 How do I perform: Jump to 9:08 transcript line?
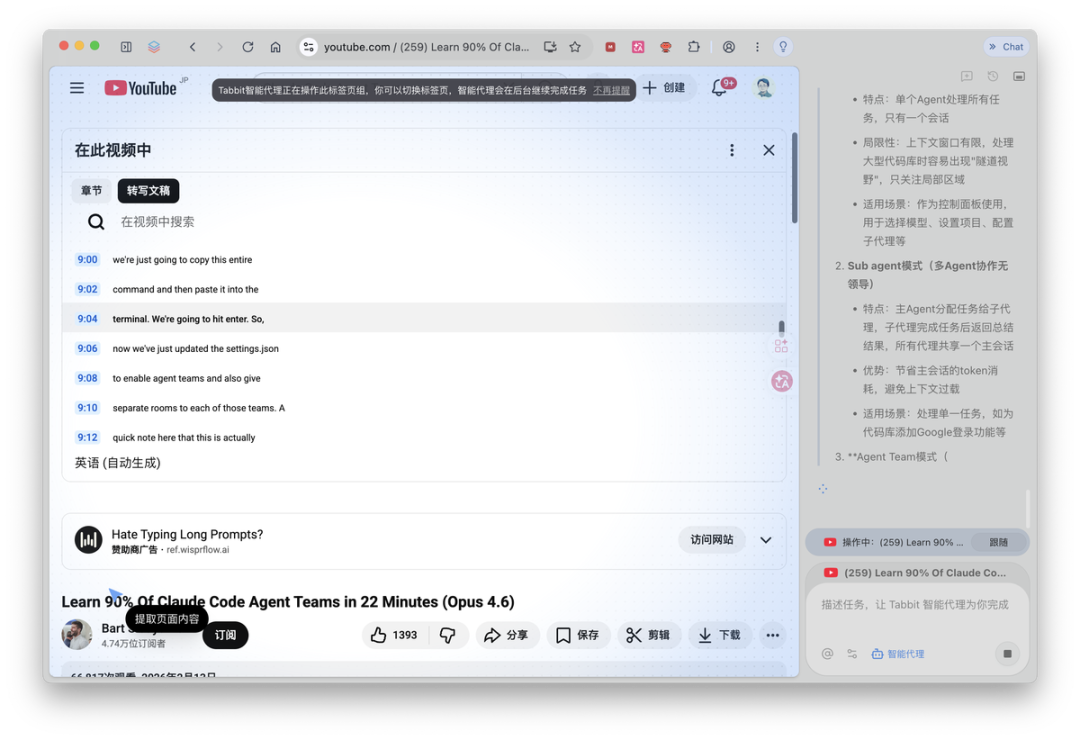click(424, 378)
